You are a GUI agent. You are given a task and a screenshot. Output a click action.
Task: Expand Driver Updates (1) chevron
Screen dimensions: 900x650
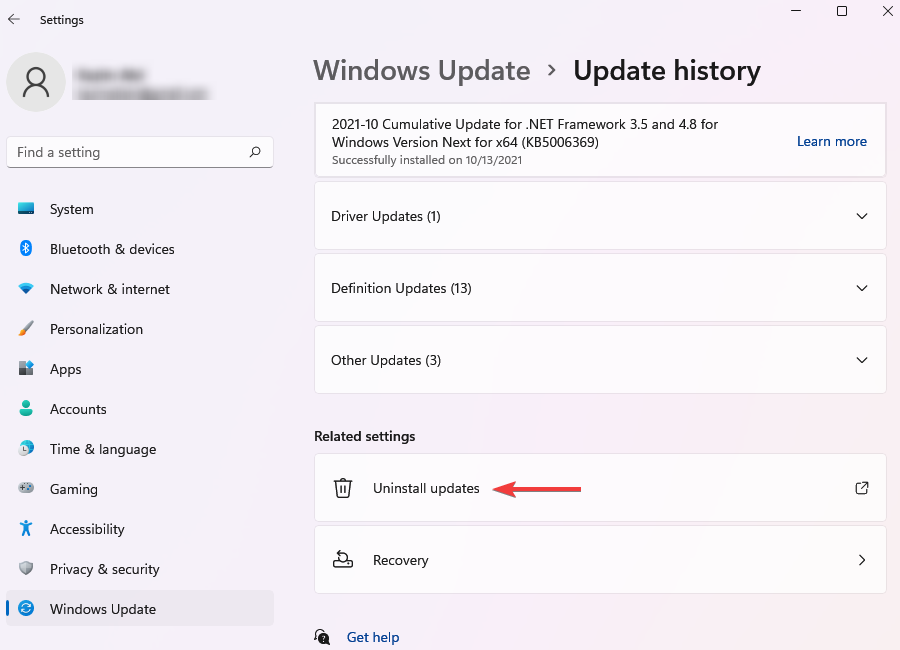[x=862, y=216]
